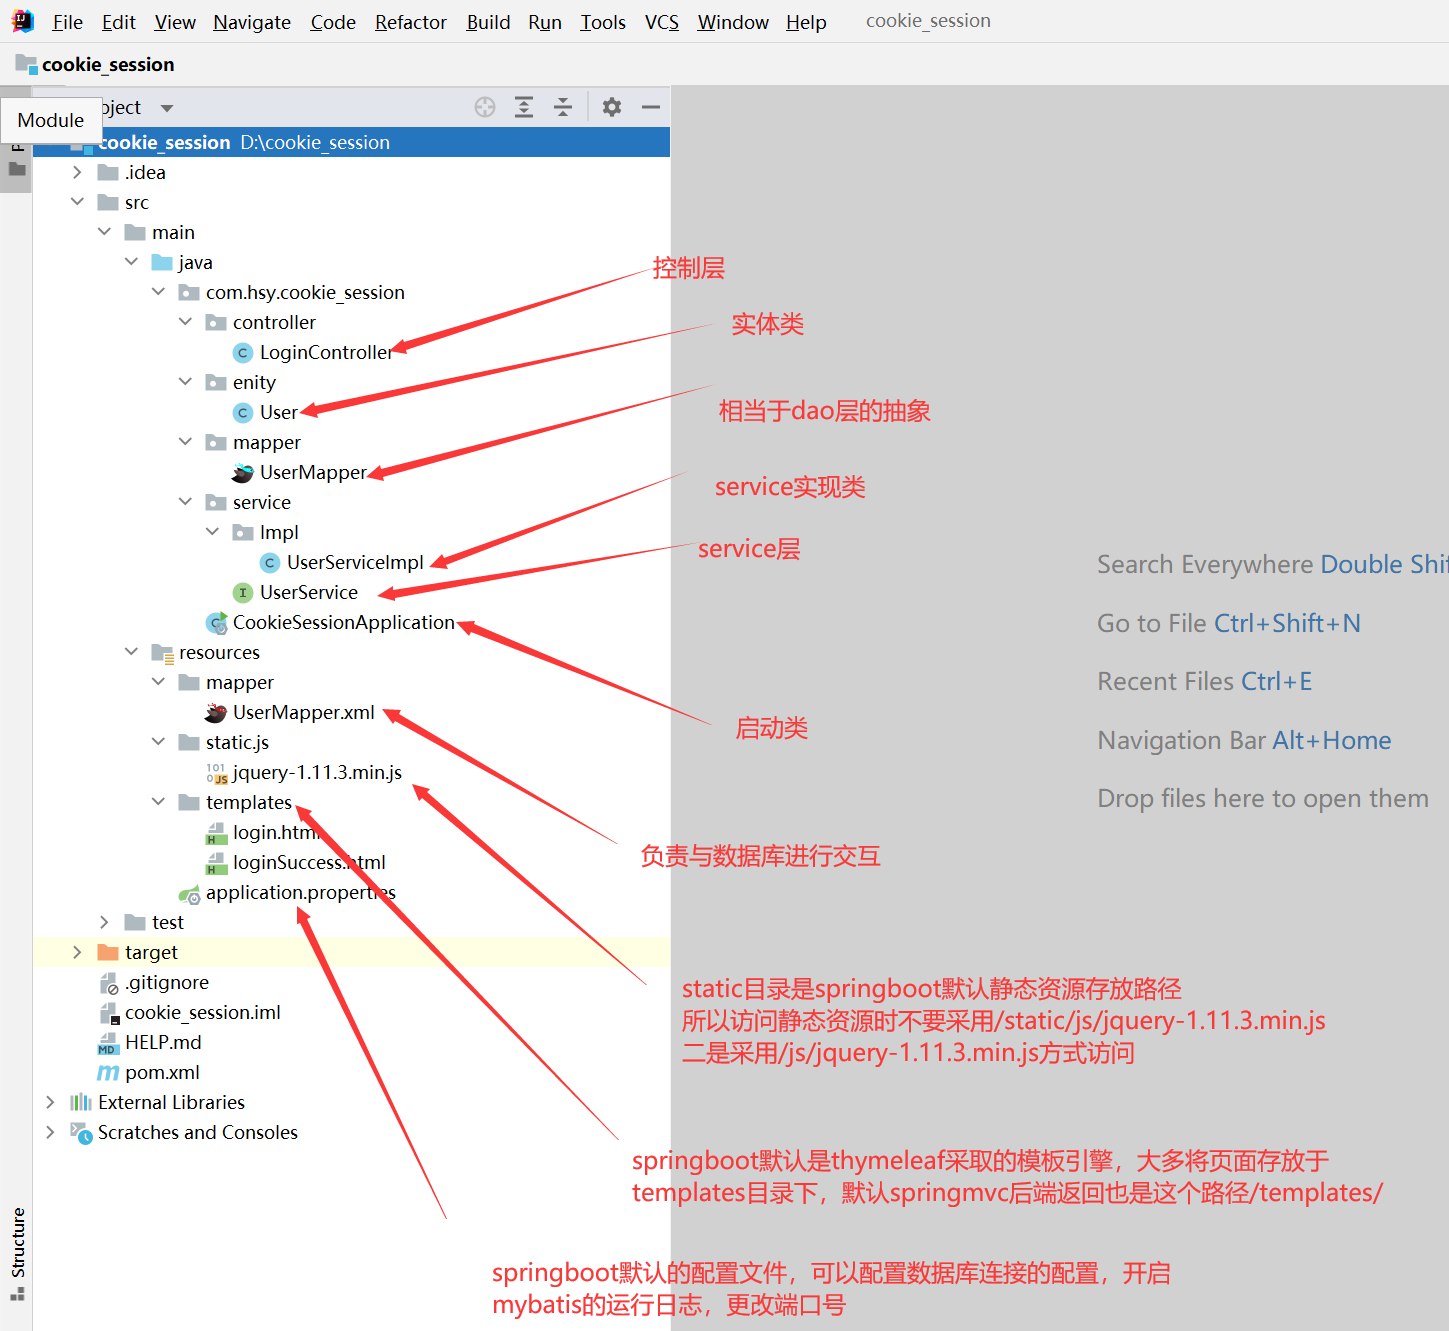Click the CookieSessionApplication Spring Boot icon
Screen dimensions: 1449x1331
216,623
